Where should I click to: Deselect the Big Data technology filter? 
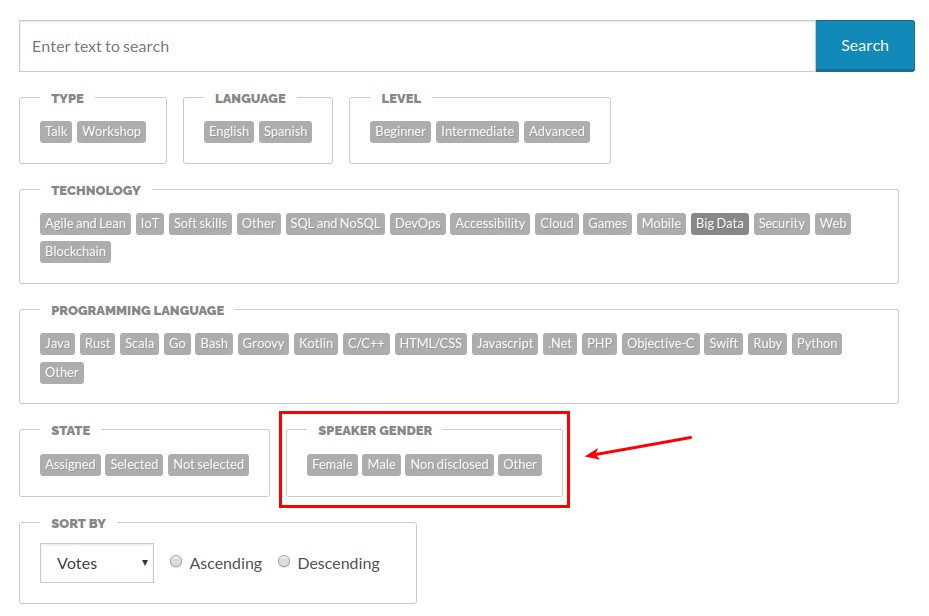point(719,223)
